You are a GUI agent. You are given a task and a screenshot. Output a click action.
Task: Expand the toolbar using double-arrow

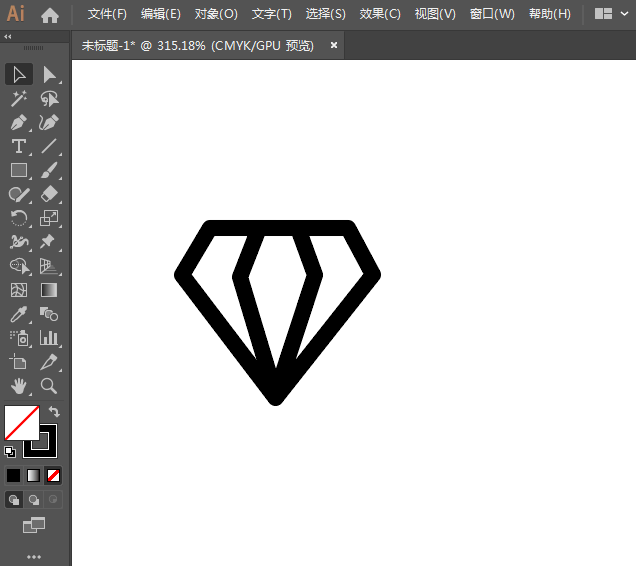(8, 36)
